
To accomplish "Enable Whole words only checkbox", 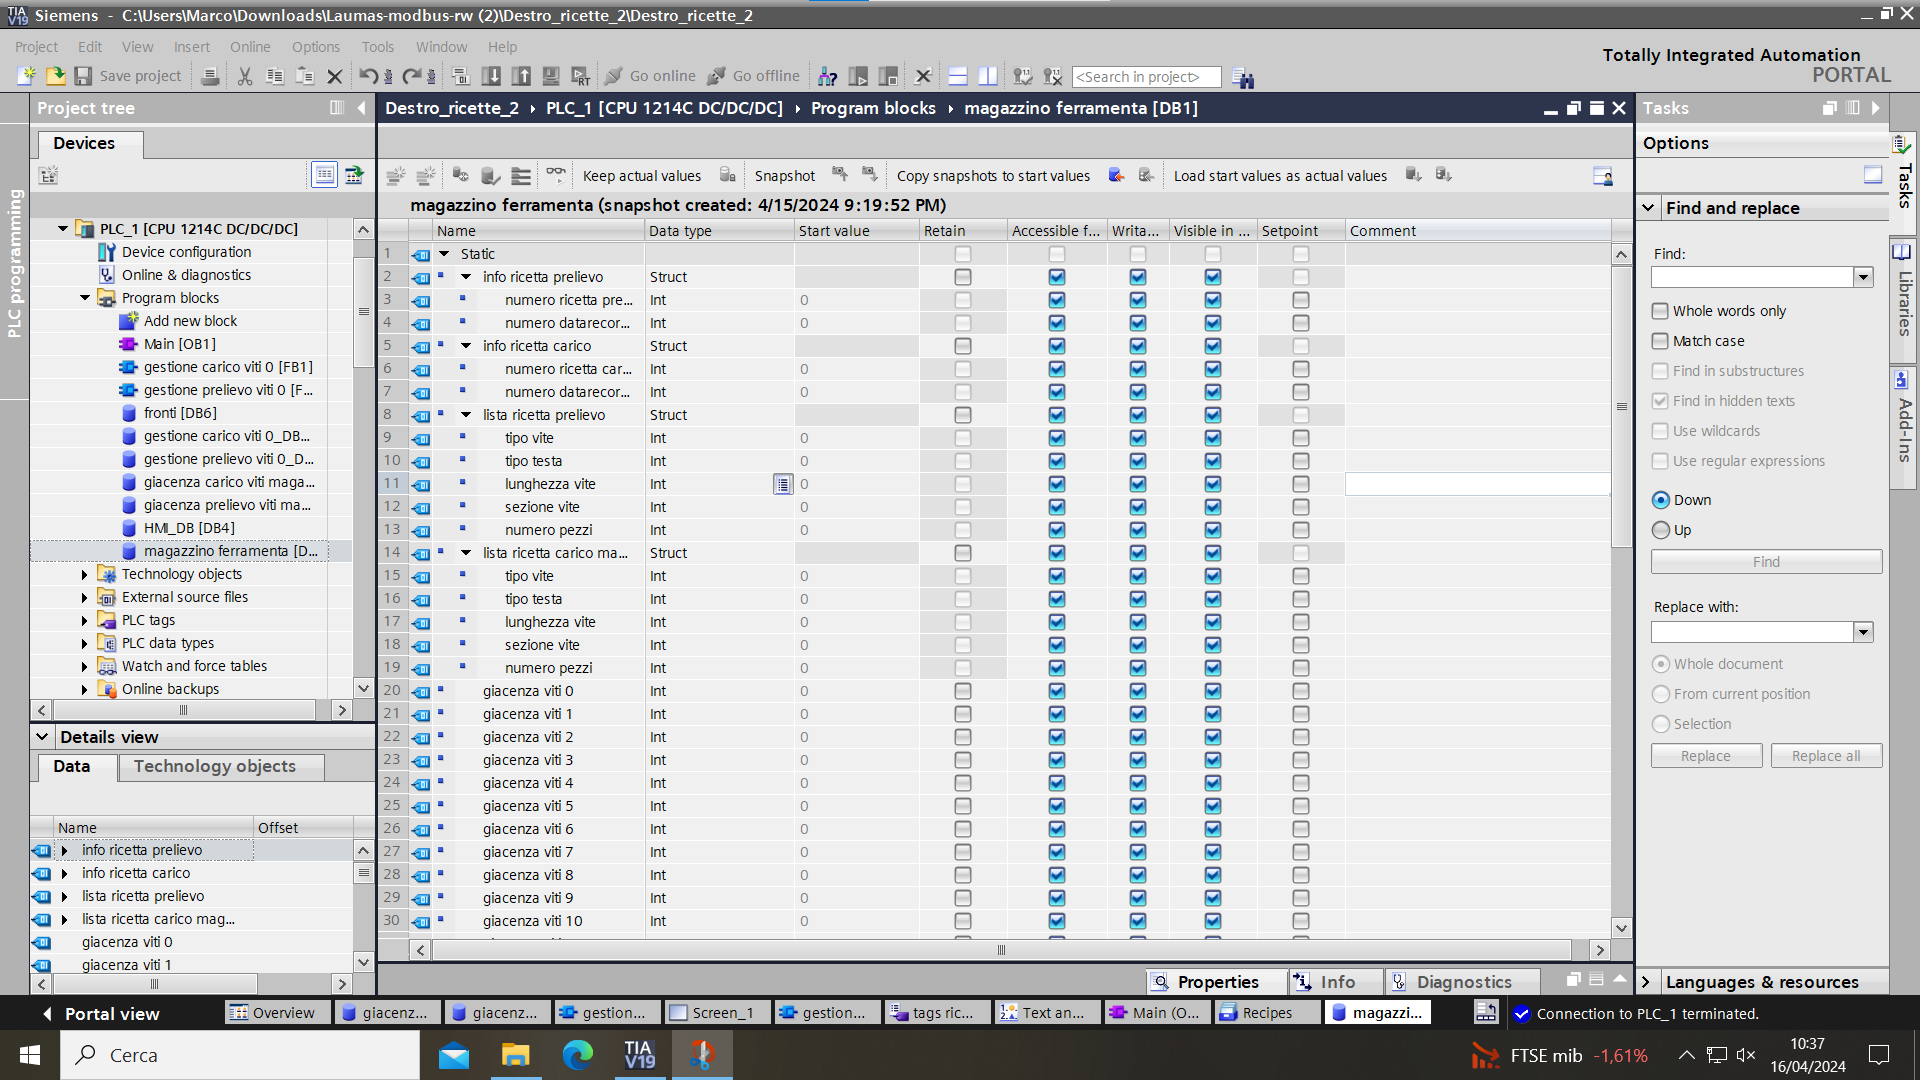I will [1660, 311].
